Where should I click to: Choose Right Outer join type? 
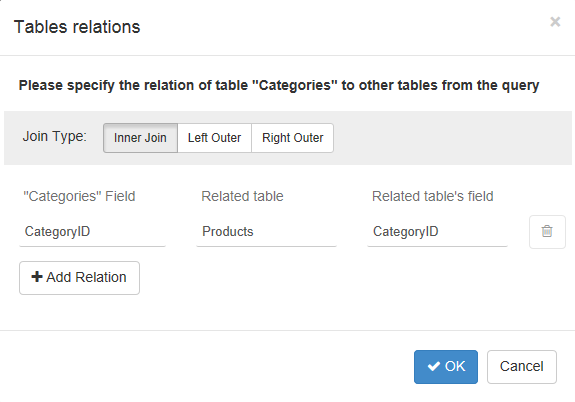point(293,138)
